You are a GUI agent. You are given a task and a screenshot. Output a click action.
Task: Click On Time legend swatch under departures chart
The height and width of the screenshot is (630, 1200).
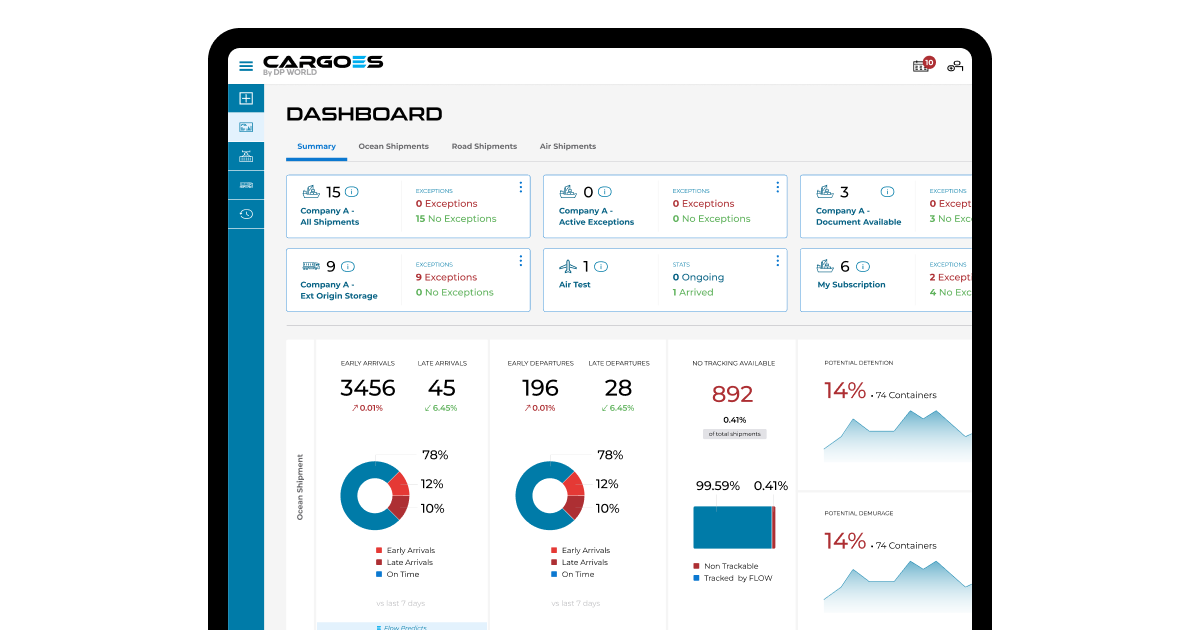(x=554, y=575)
